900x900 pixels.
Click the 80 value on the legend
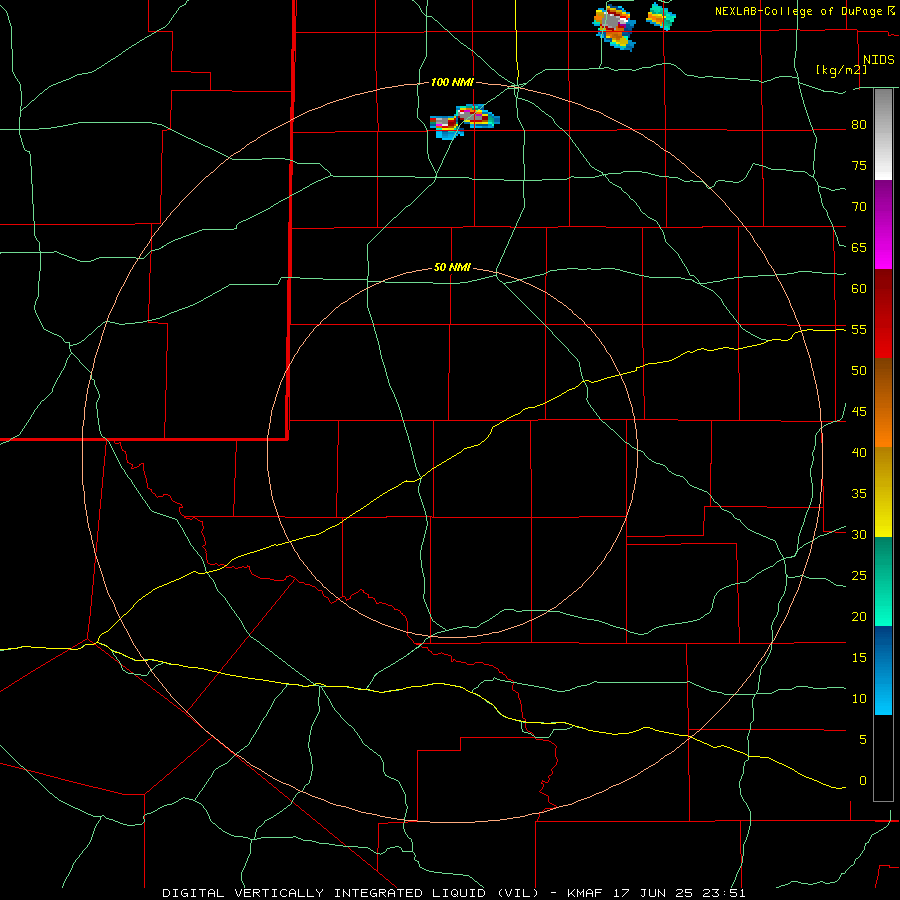(859, 125)
